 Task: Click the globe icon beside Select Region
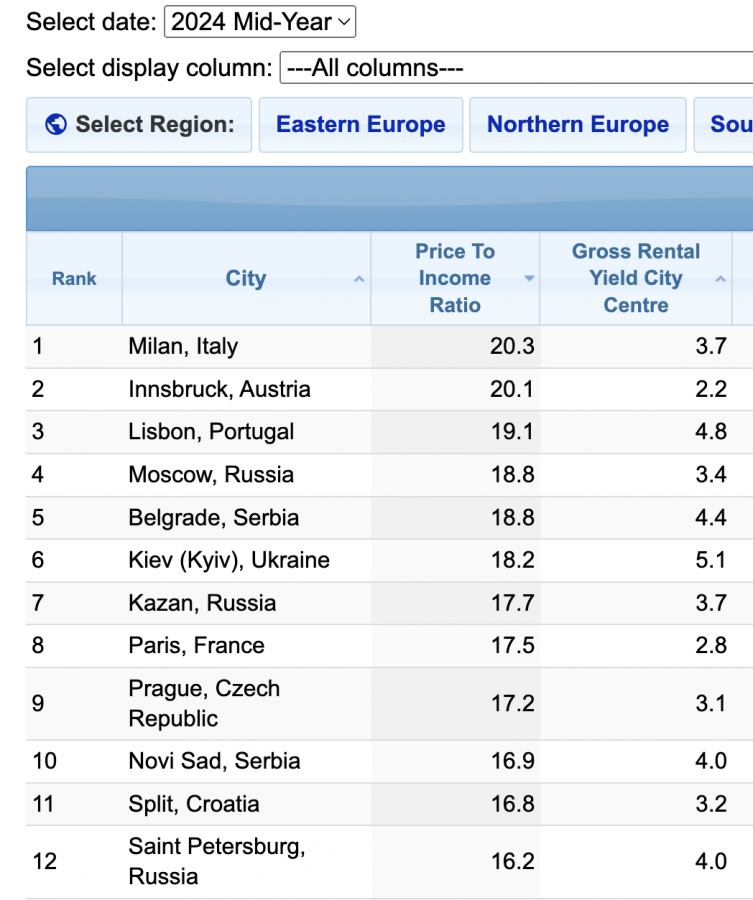click(x=57, y=125)
